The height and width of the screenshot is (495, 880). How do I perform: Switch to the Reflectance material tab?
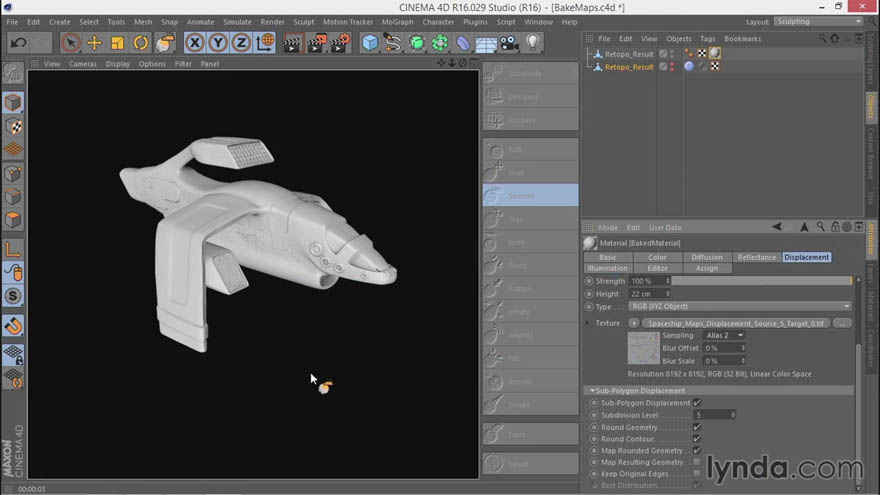[x=757, y=257]
